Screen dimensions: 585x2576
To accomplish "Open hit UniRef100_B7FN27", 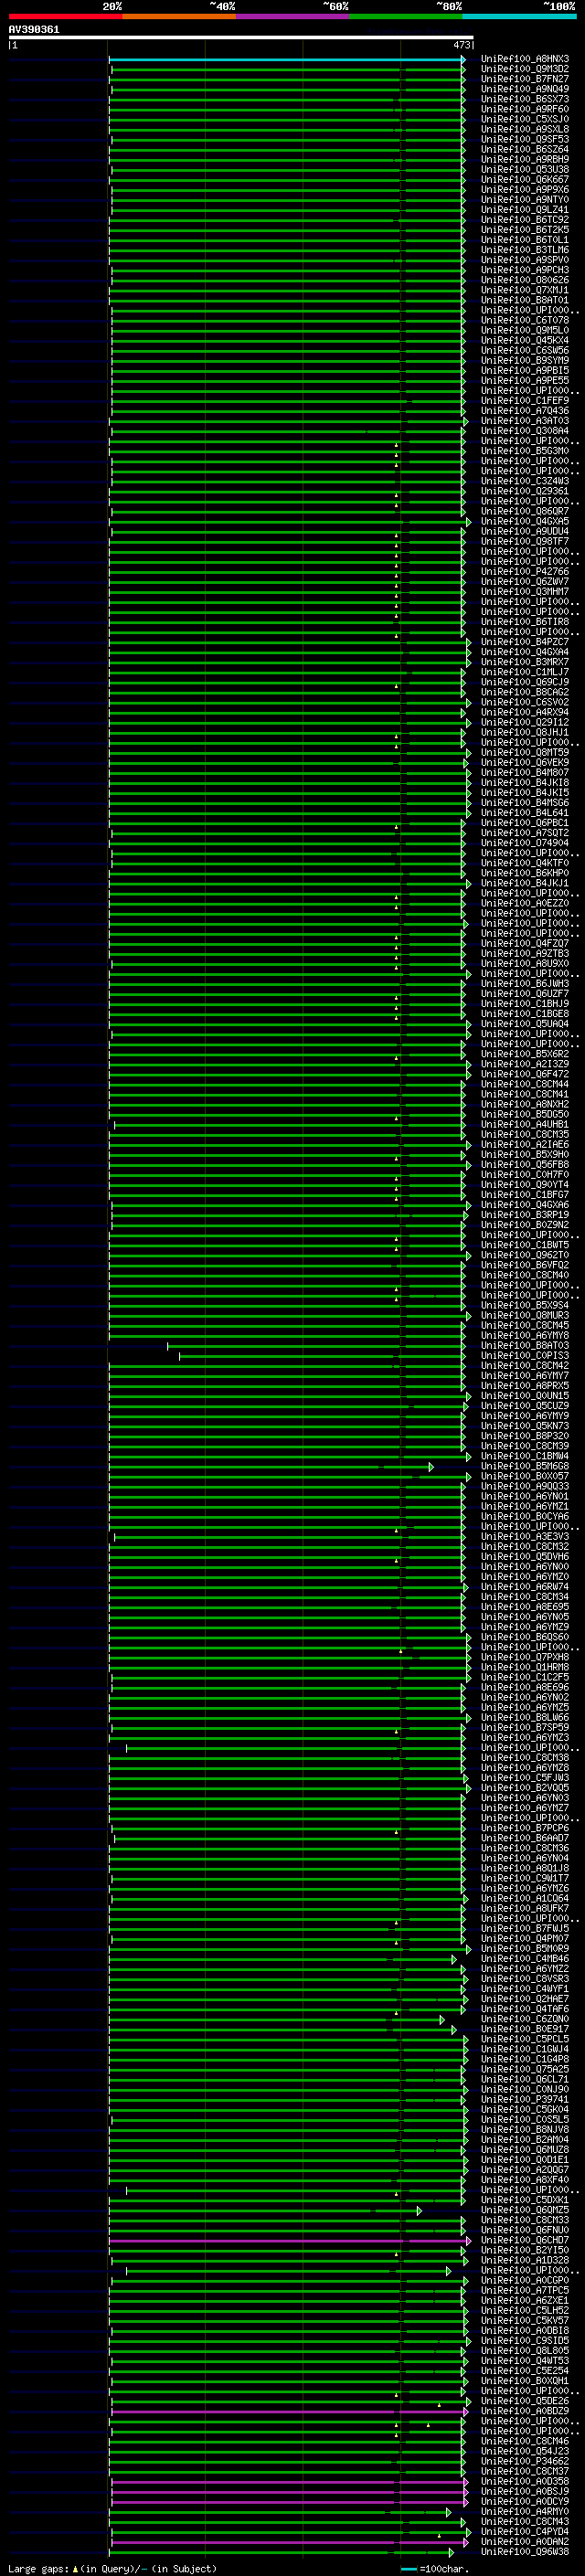I will click(x=525, y=79).
